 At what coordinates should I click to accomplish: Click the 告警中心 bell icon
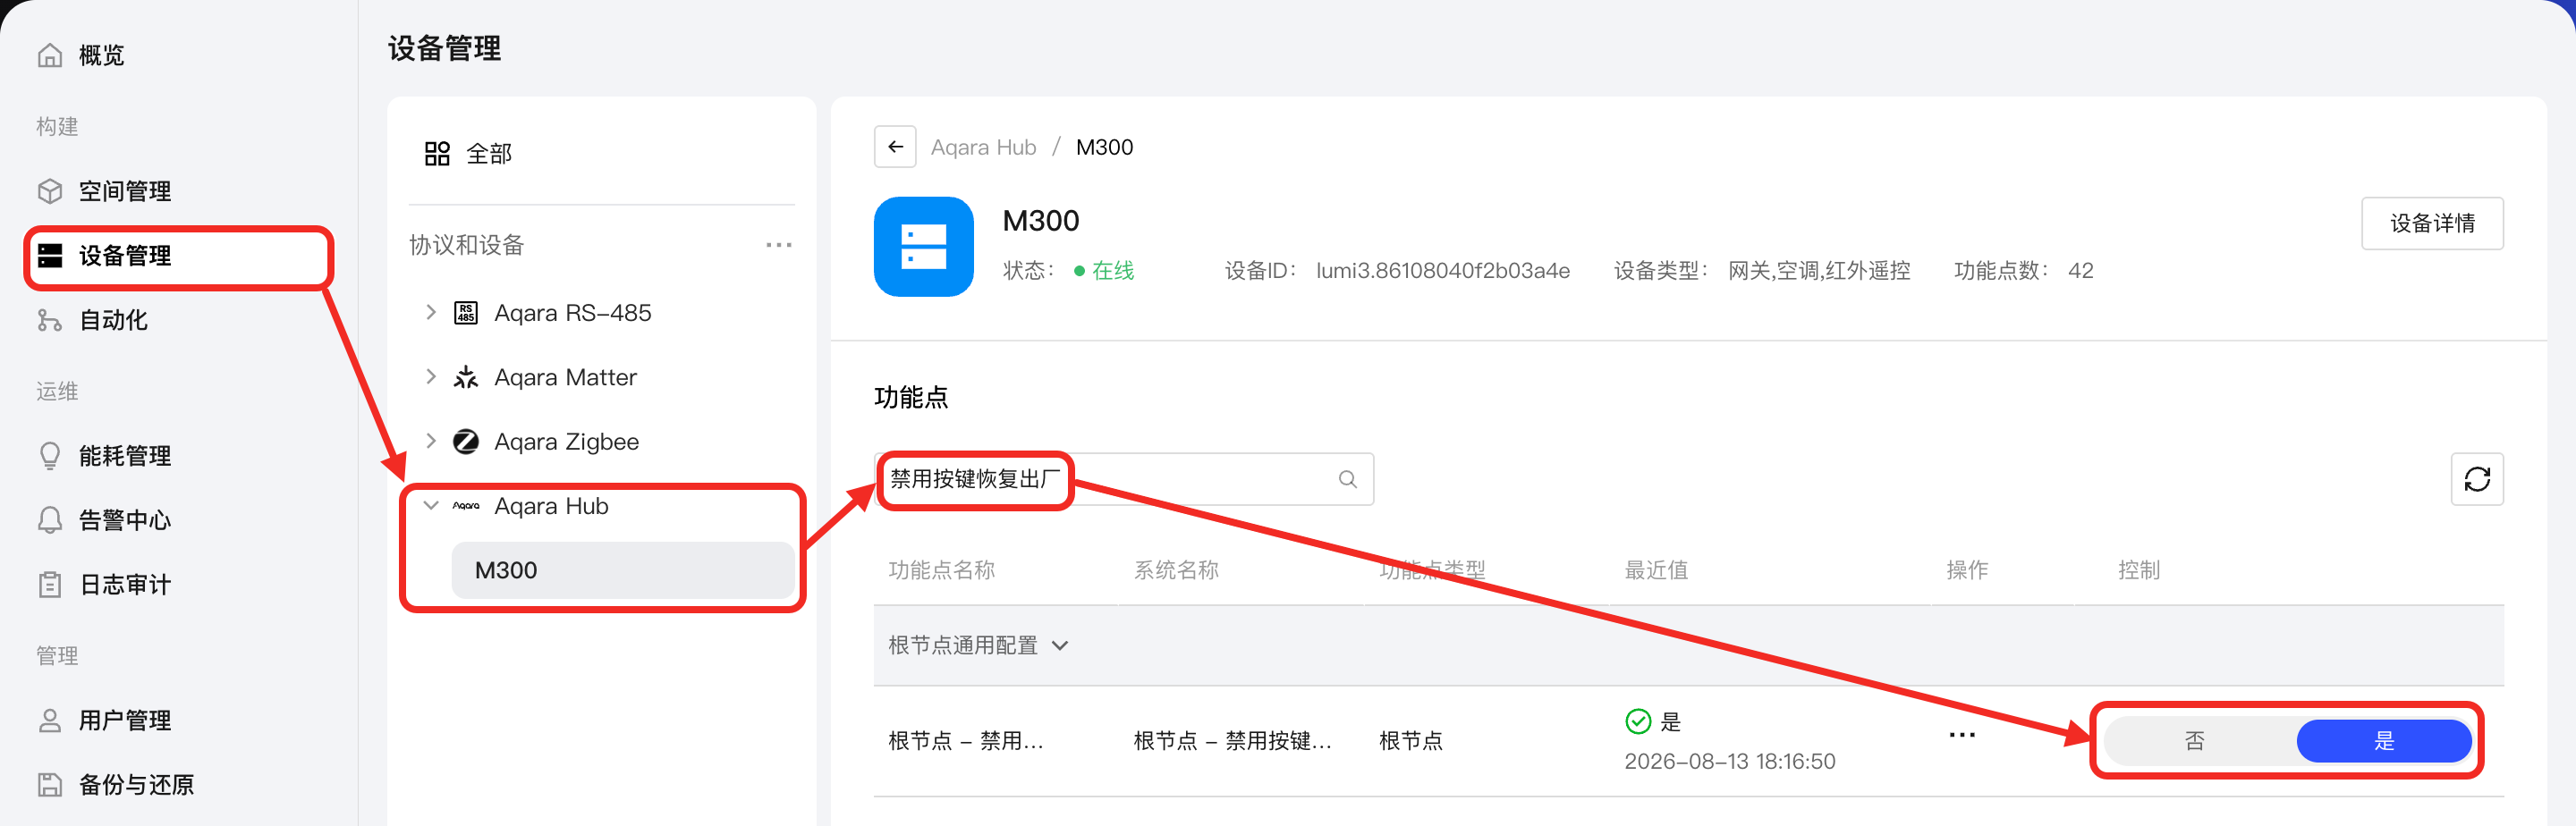[x=50, y=520]
